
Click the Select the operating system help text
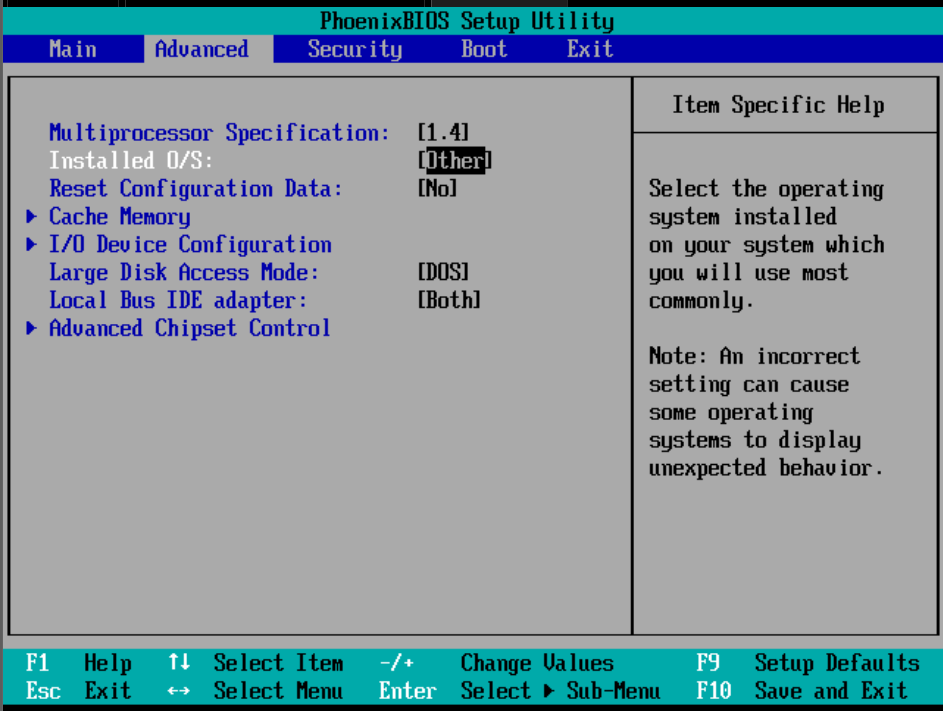pyautogui.click(x=766, y=244)
